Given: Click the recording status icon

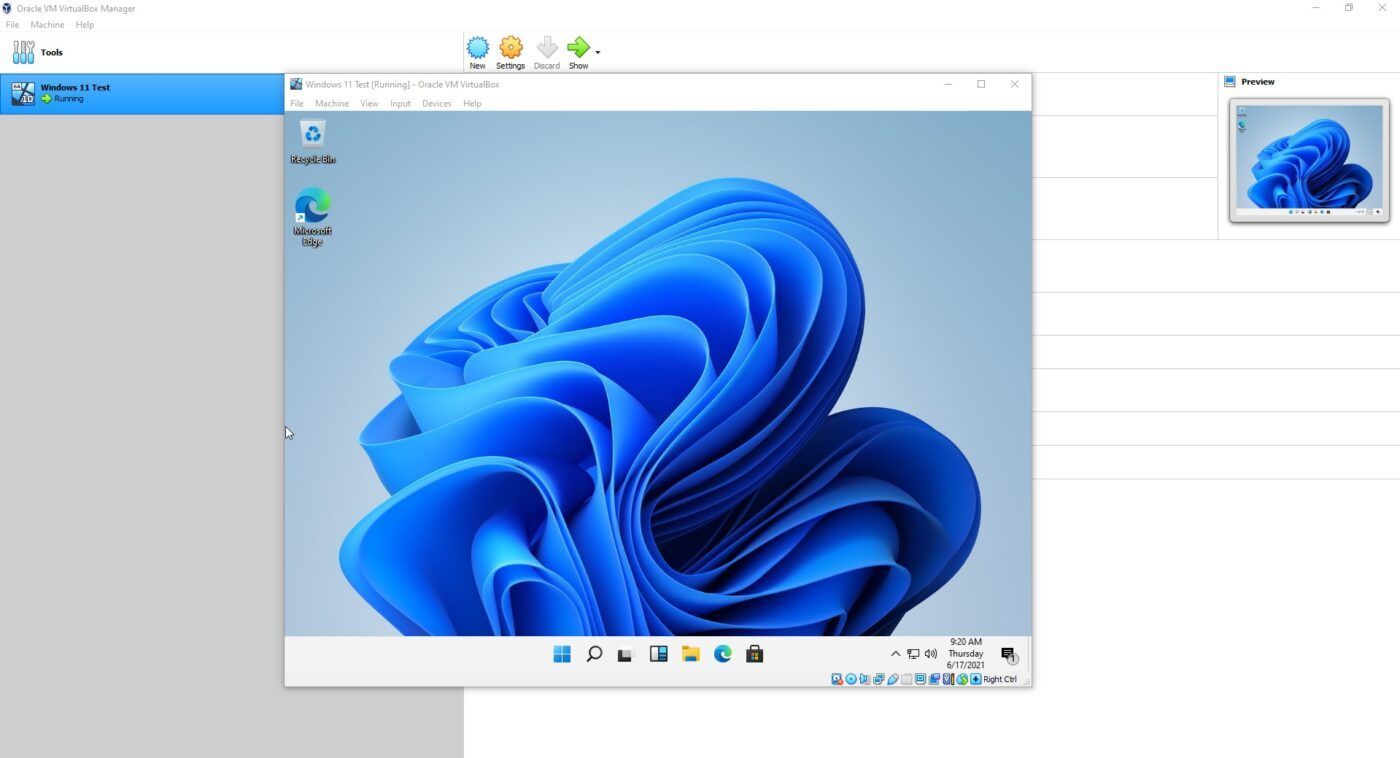Looking at the screenshot, I should point(934,679).
